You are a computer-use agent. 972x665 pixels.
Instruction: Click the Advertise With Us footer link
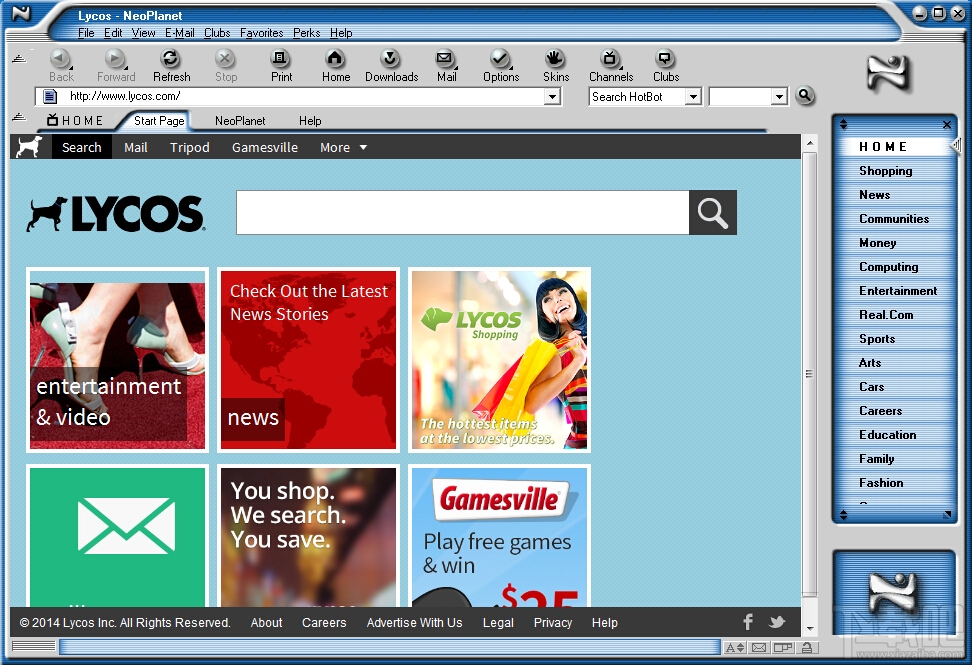tap(414, 622)
